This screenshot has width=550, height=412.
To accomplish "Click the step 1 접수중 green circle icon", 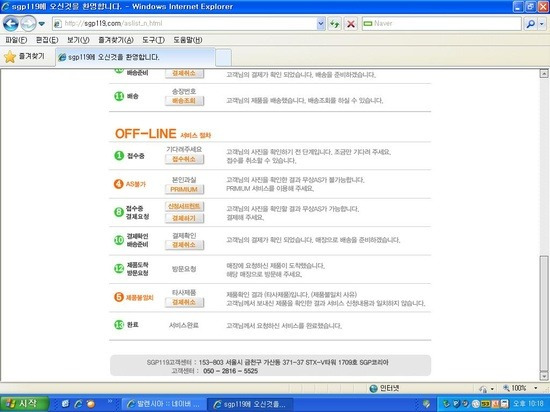I will 119,156.
